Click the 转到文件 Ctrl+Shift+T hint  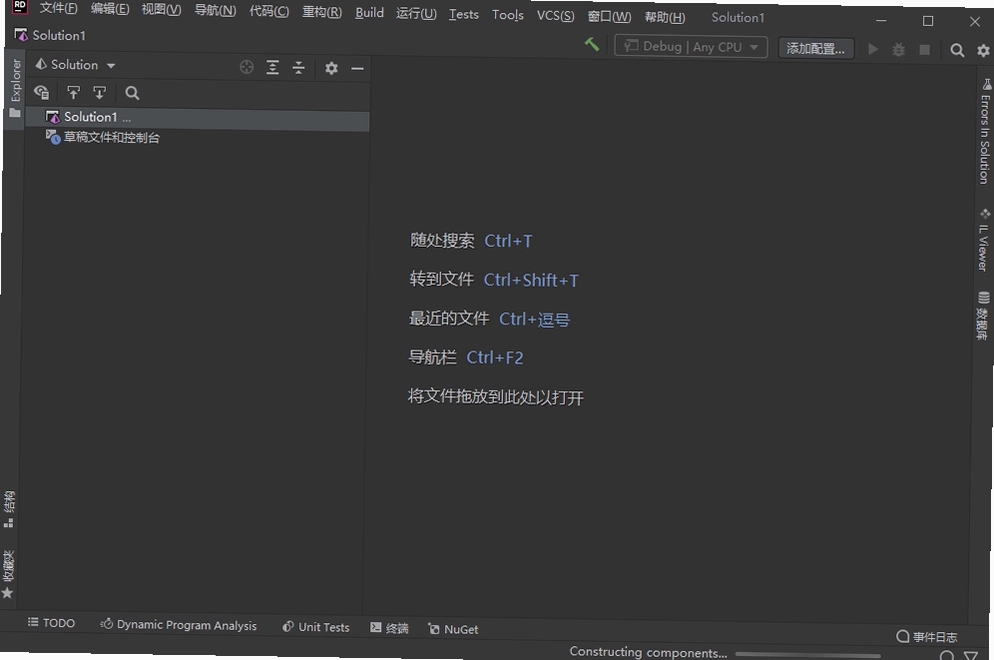pyautogui.click(x=494, y=280)
